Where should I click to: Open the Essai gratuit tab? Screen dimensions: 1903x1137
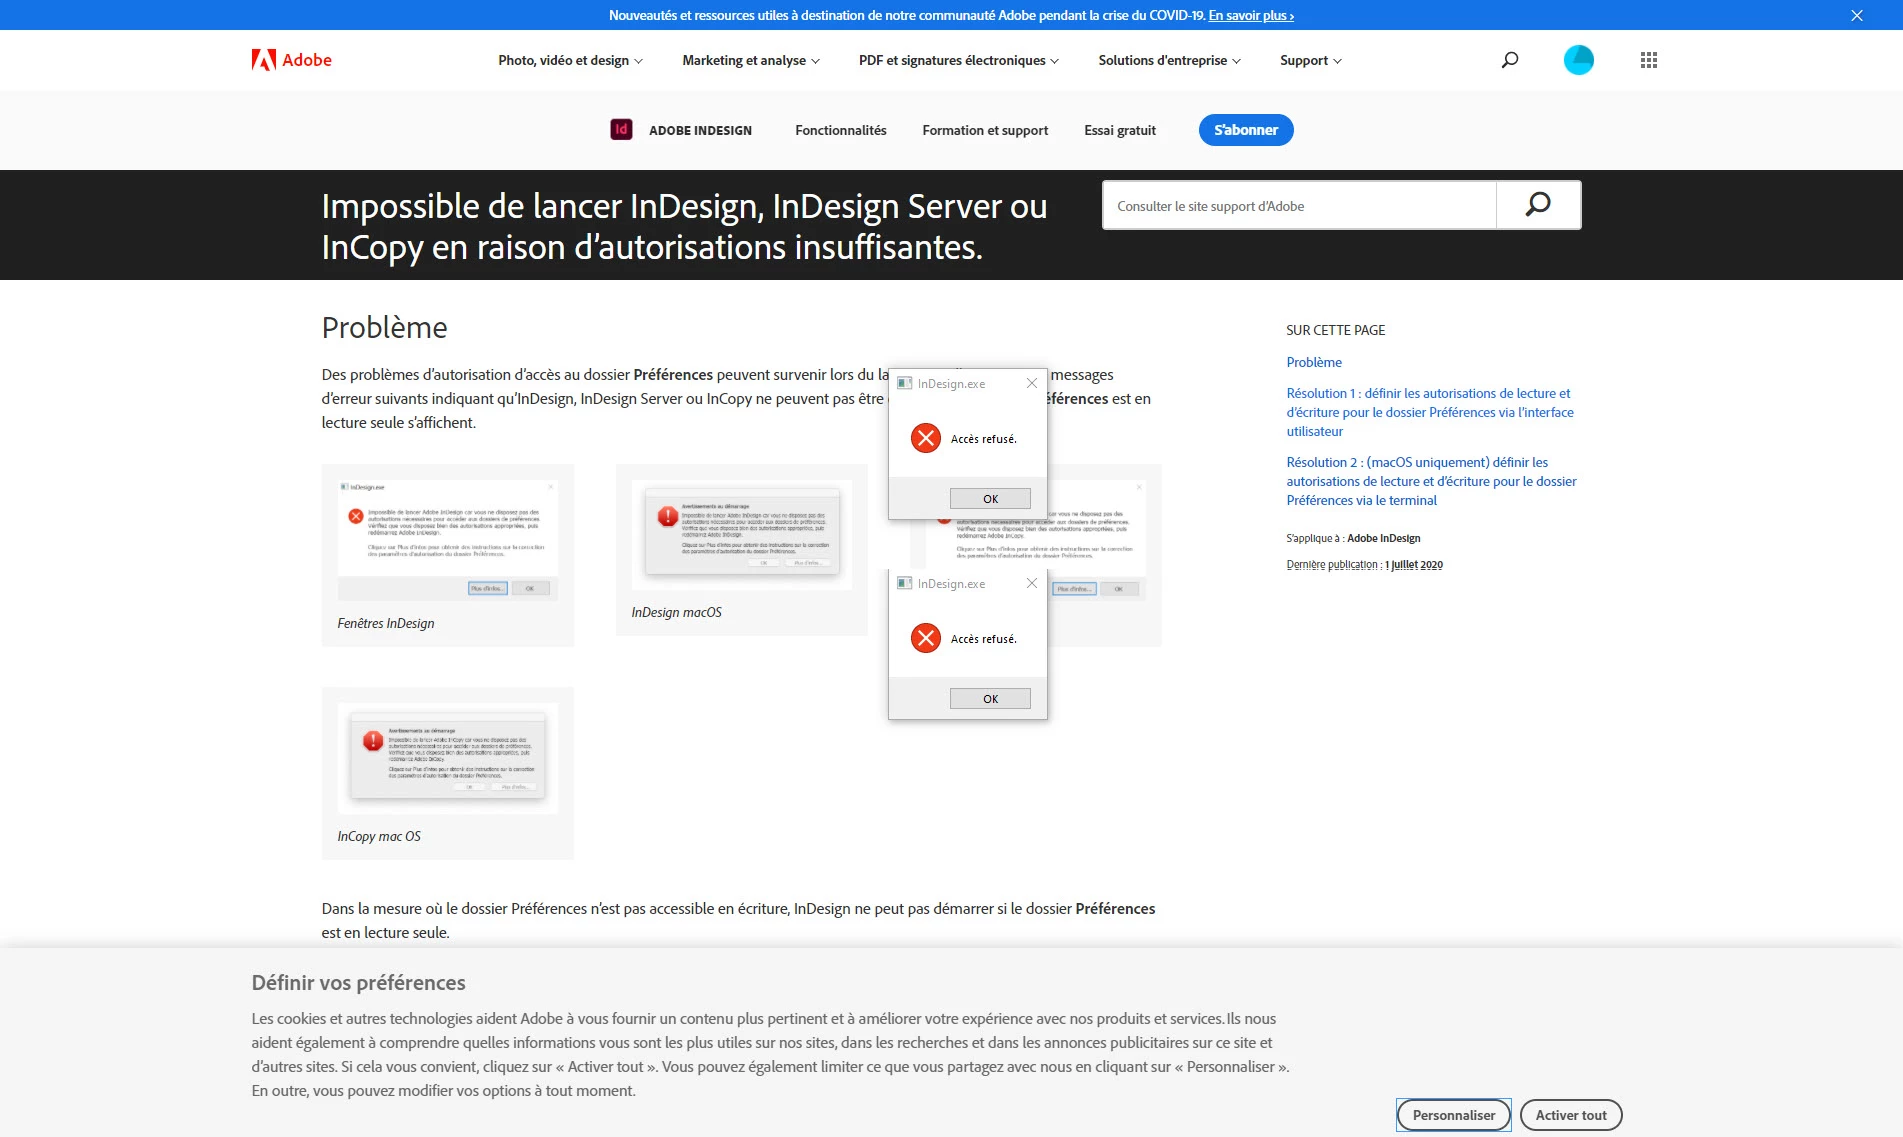(1120, 130)
